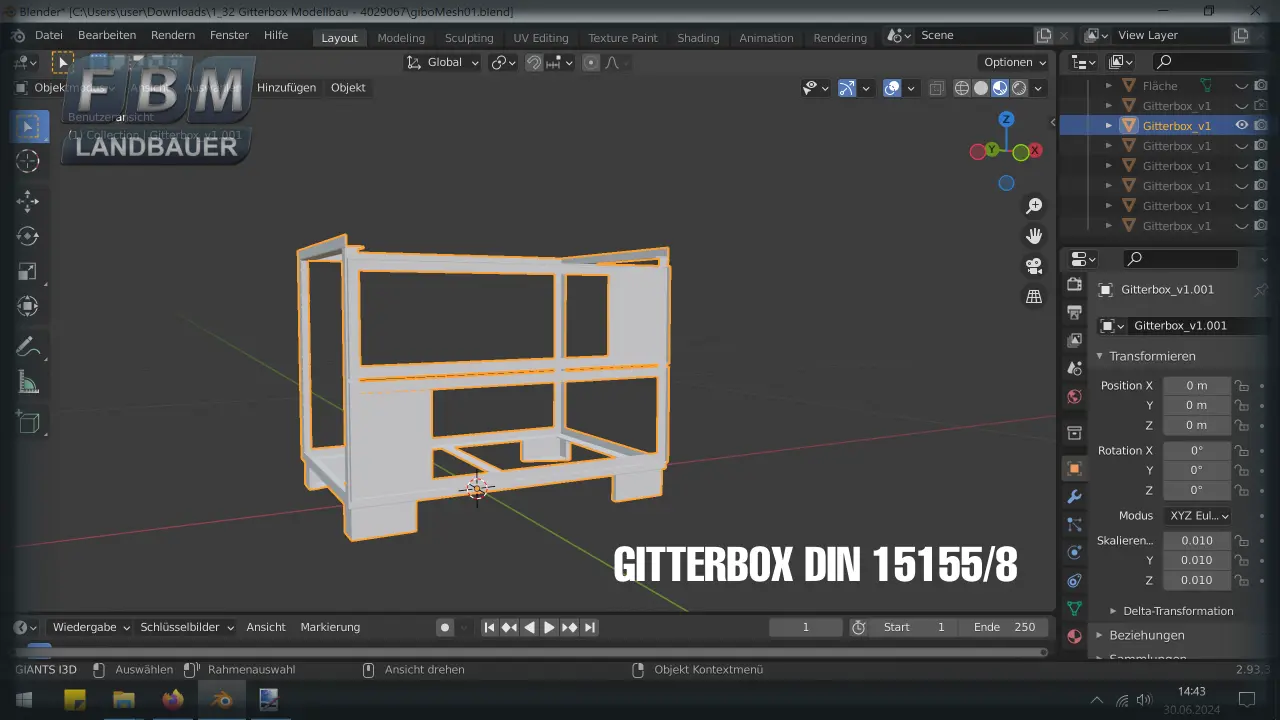Open the Scene properties tab
The width and height of the screenshot is (1280, 720).
pos(1075,369)
